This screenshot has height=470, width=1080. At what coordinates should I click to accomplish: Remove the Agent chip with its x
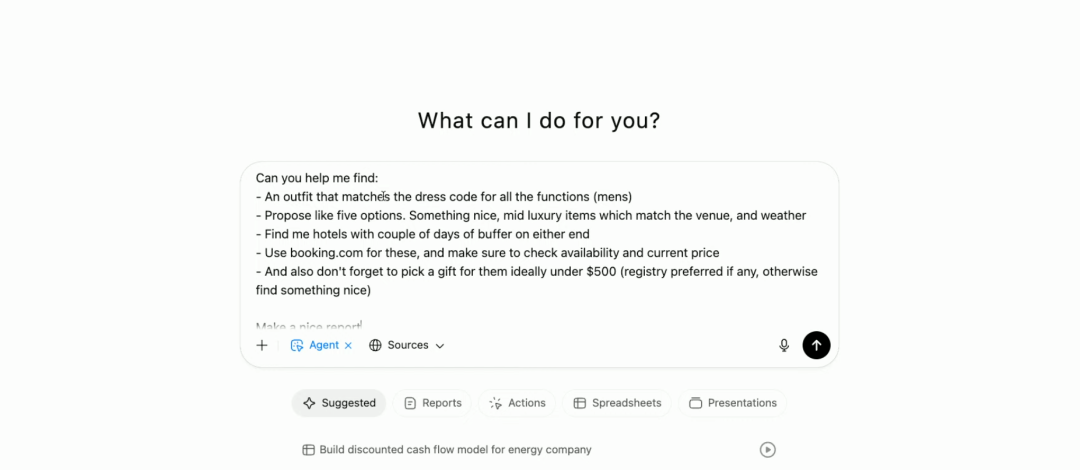(x=348, y=345)
